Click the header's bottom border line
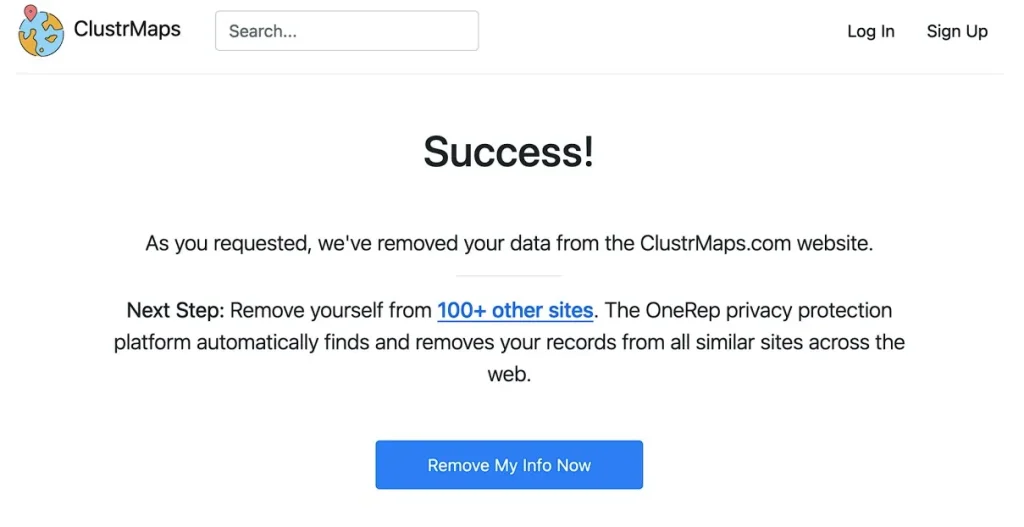Screen dimensions: 1024x527 [x=509, y=73]
